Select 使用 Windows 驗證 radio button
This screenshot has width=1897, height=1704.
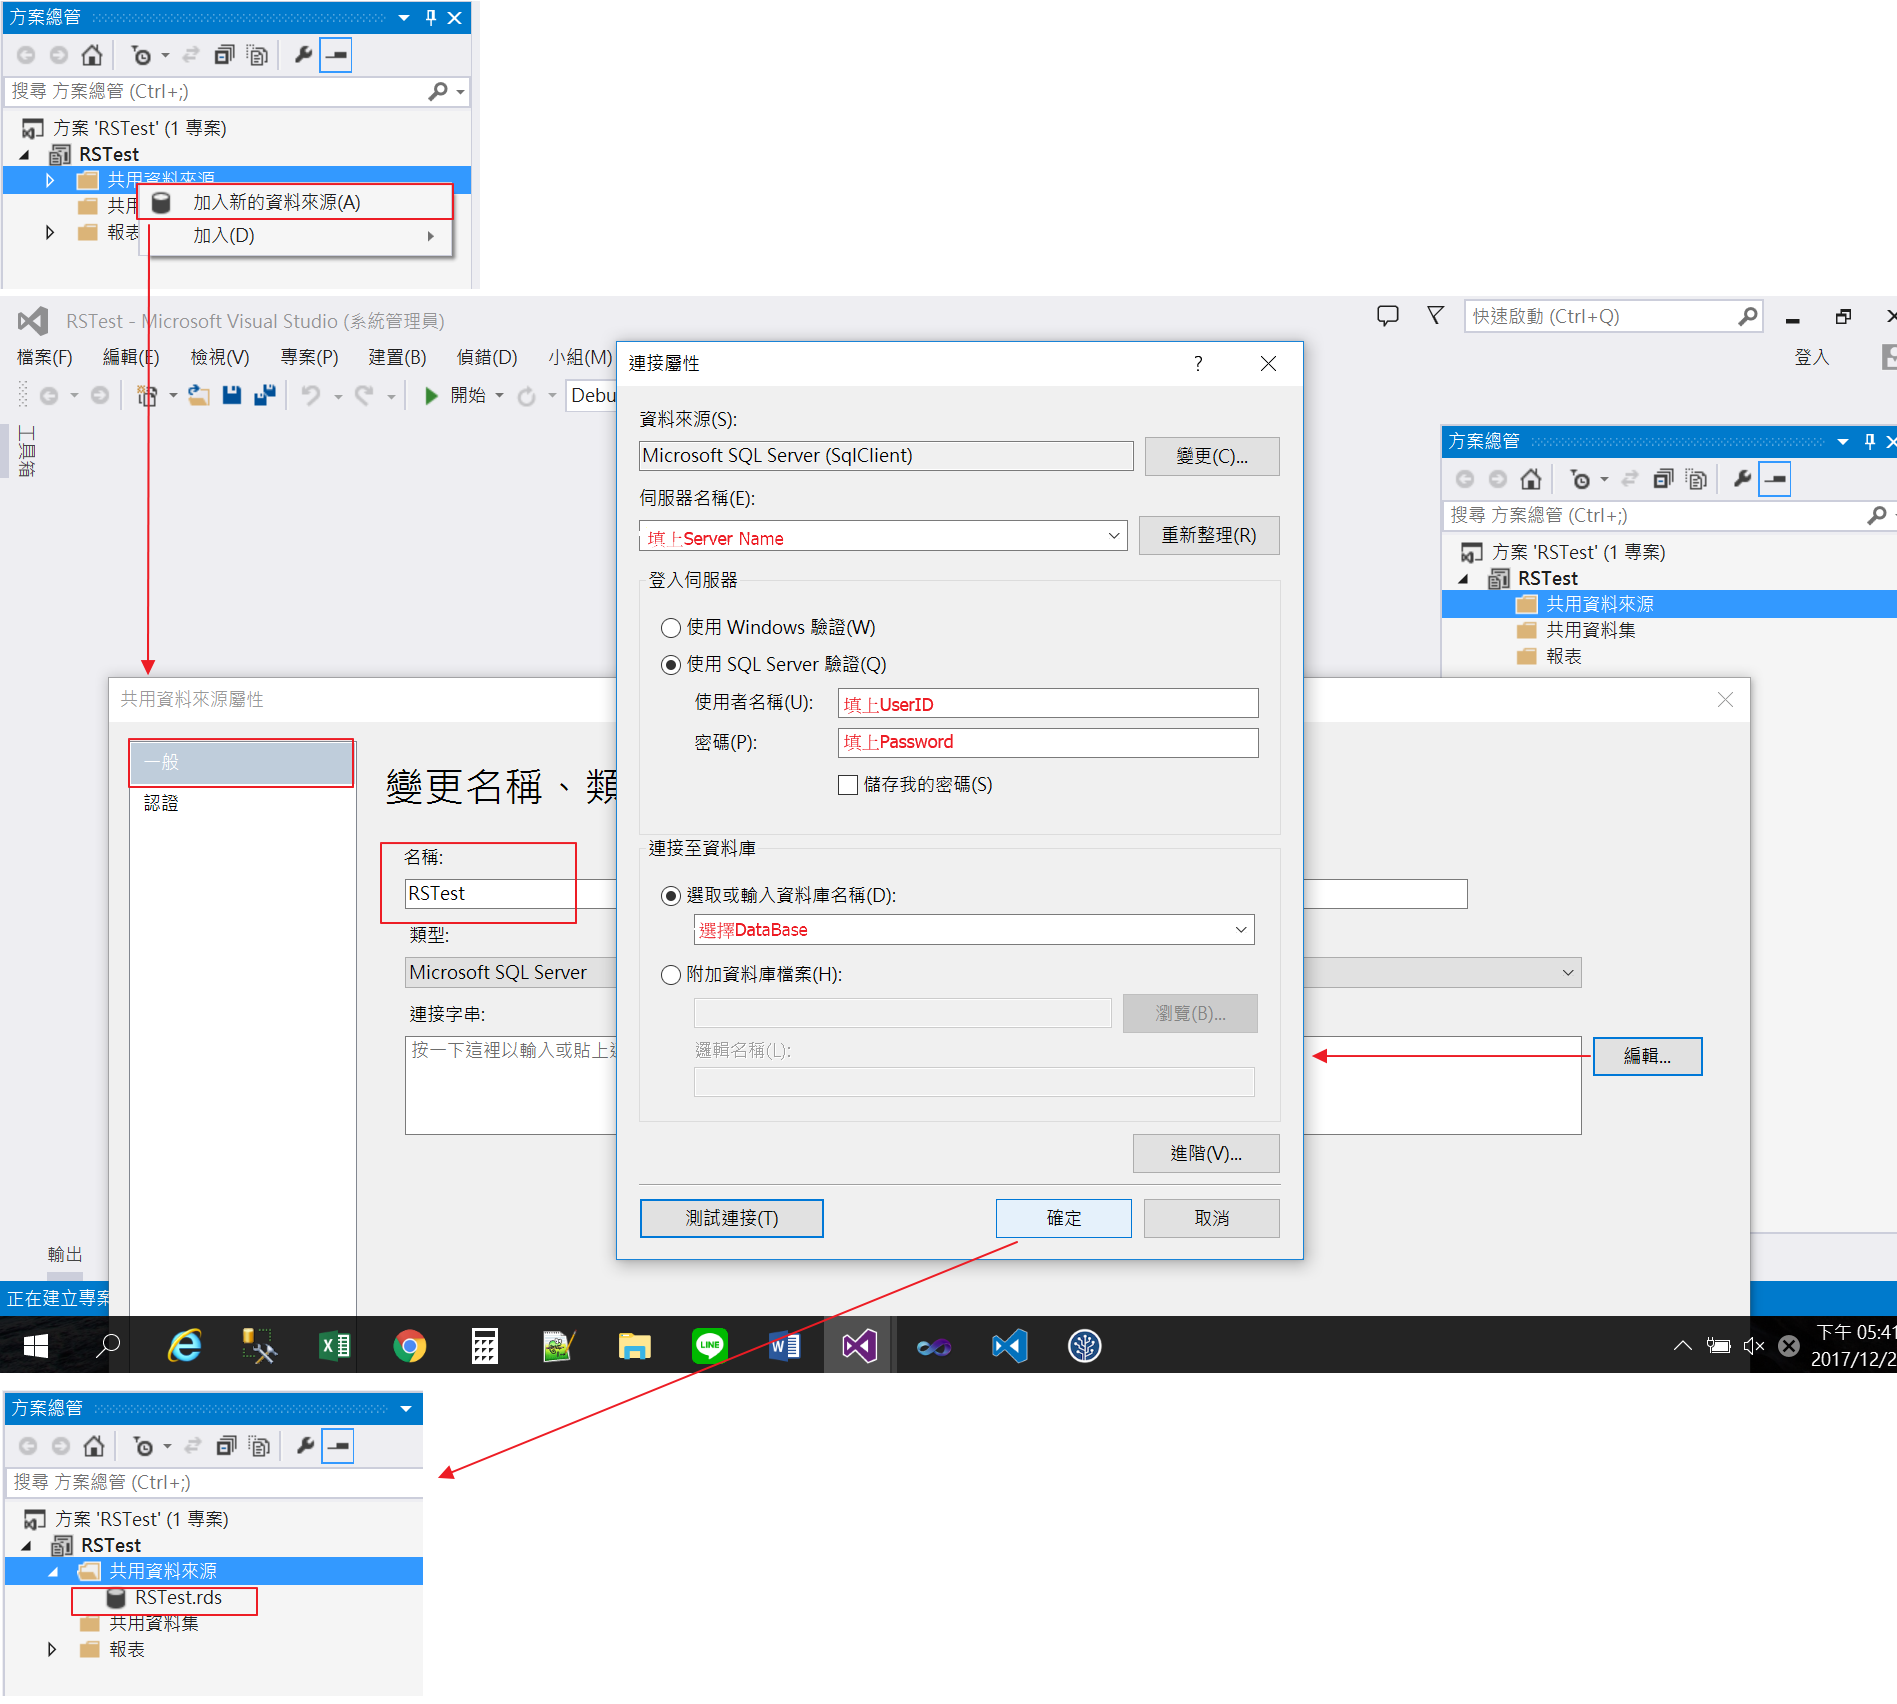(x=671, y=628)
